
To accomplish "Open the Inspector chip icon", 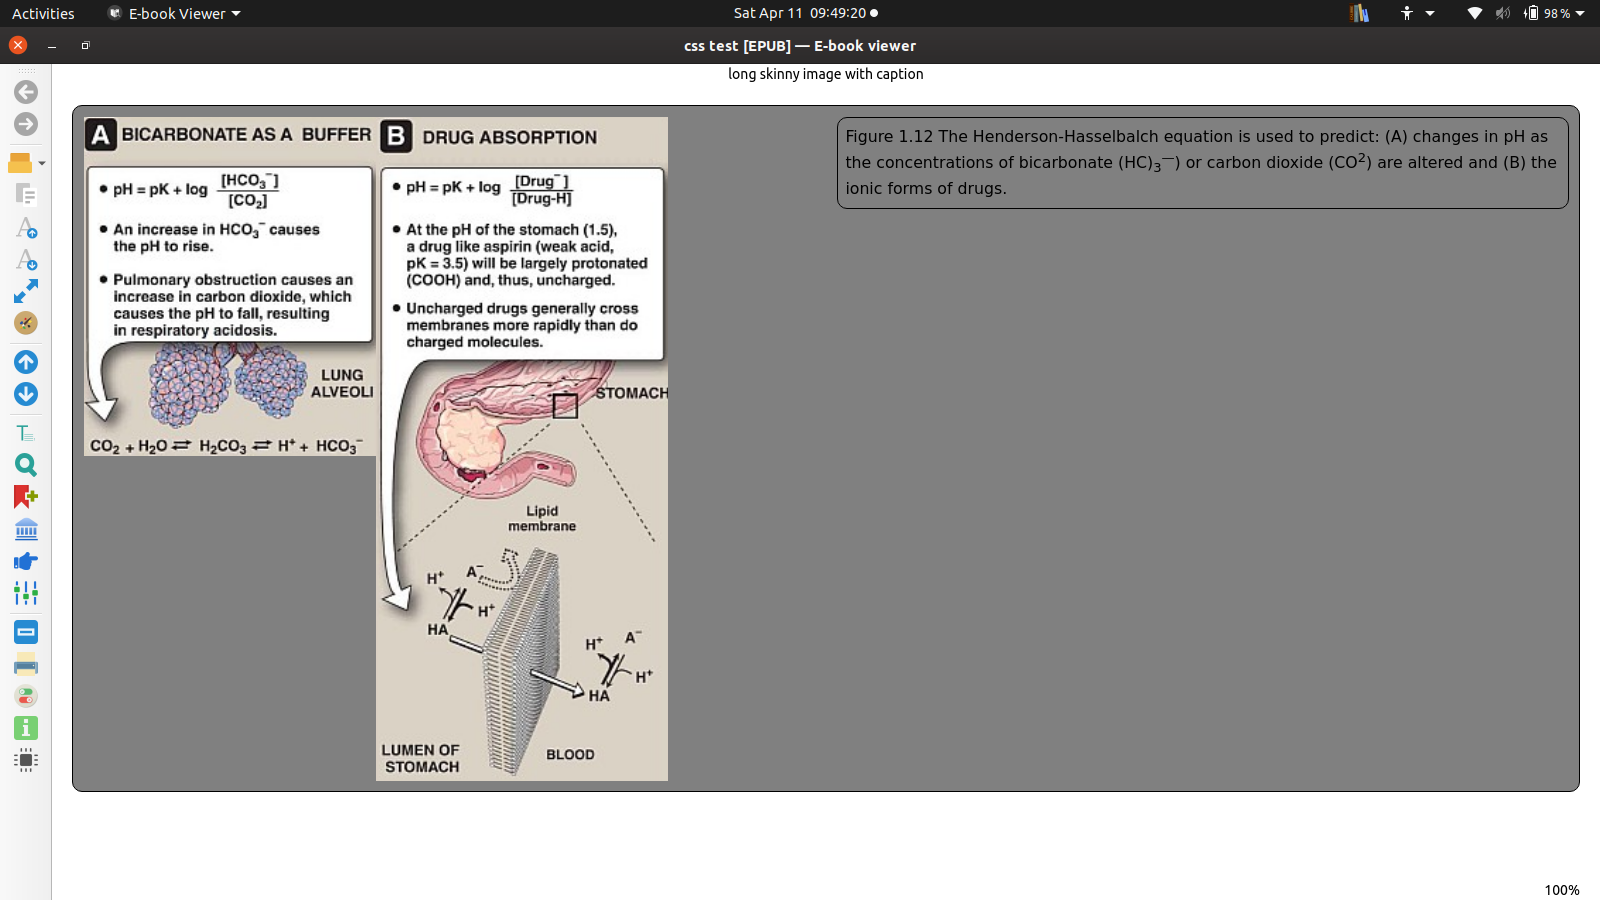I will 26,760.
